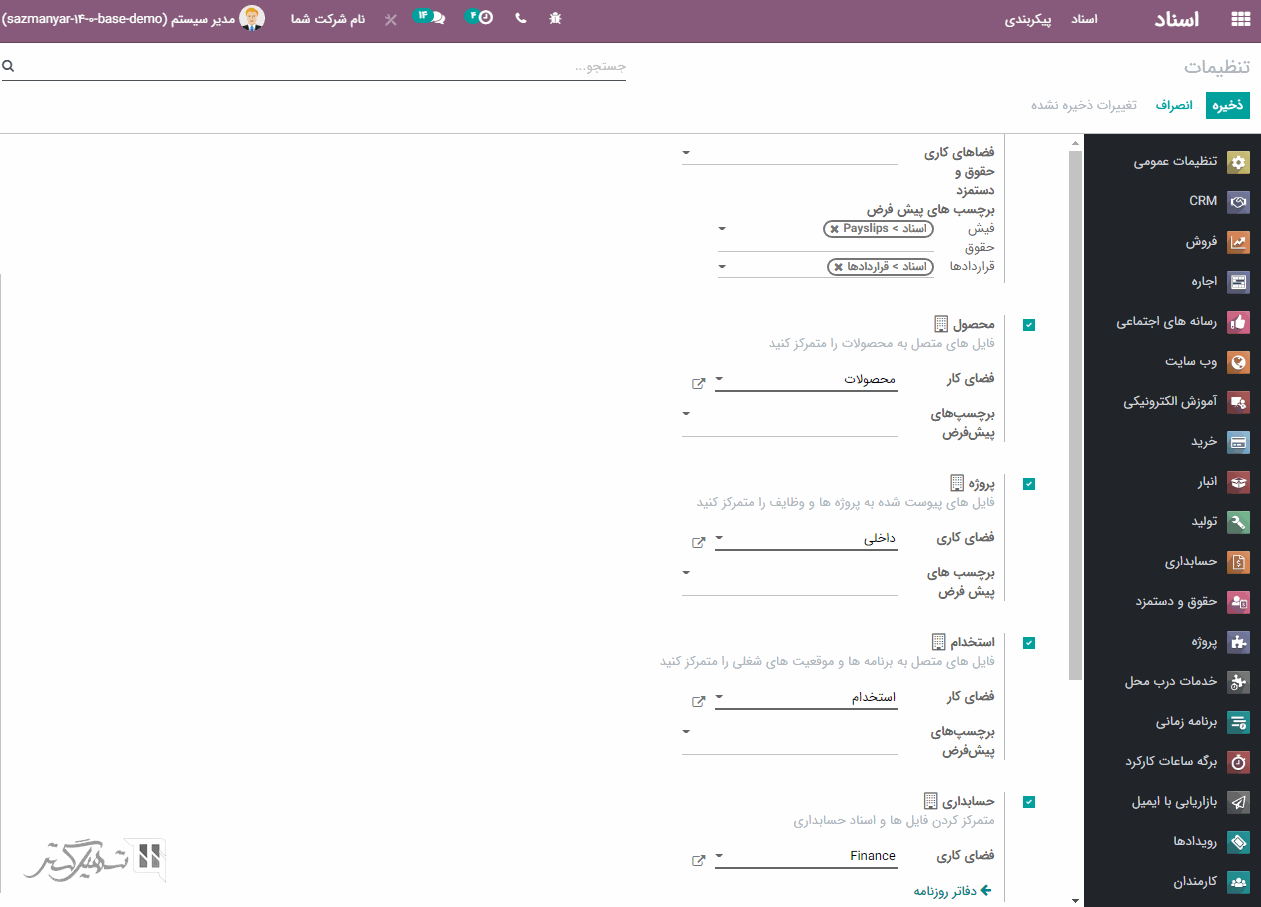Open the apps grid menu icon

(x=1240, y=19)
